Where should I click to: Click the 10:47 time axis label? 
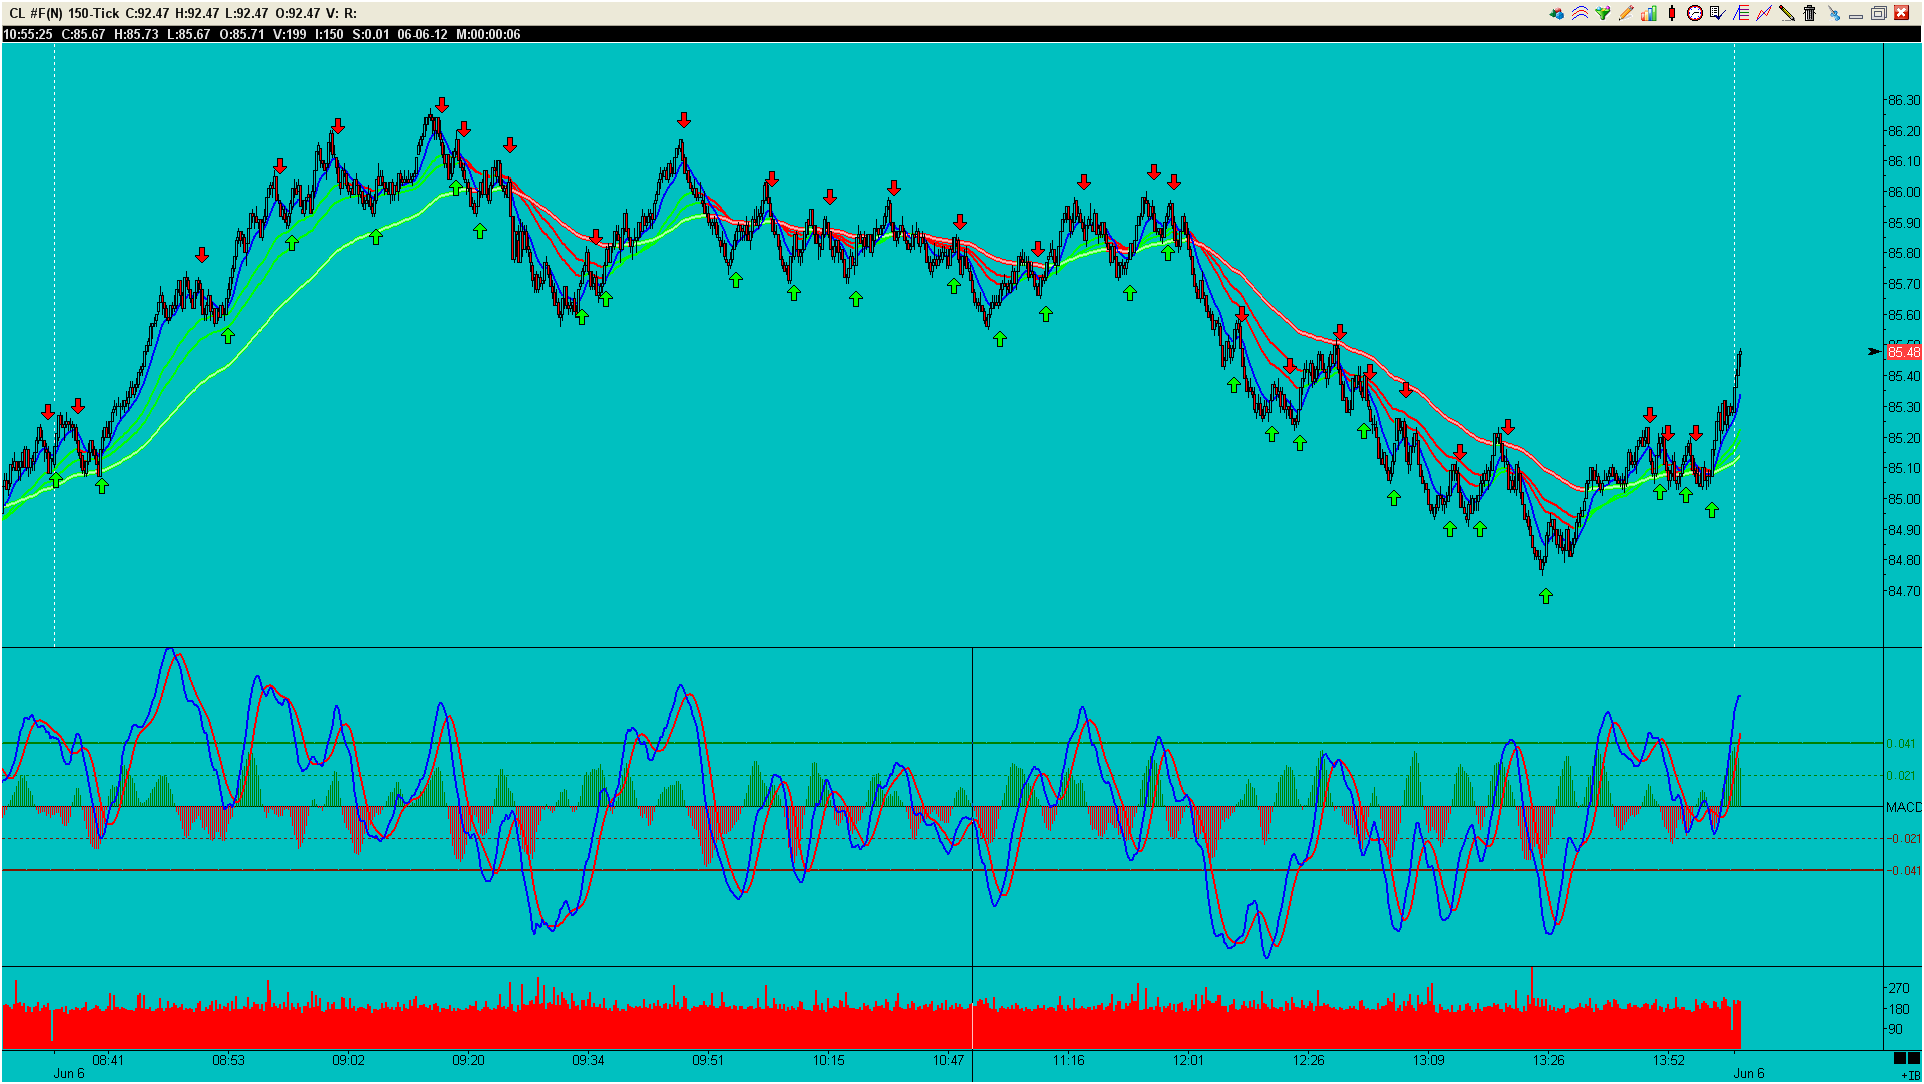pos(948,1060)
